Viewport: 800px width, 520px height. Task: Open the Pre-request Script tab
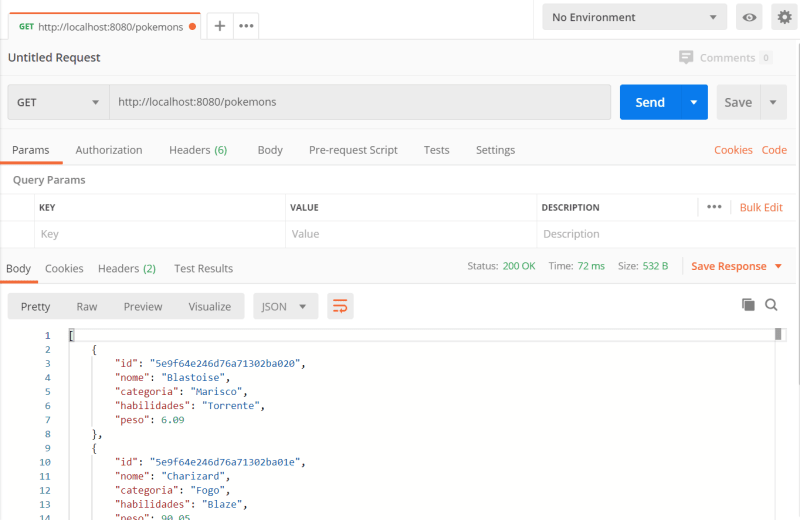[353, 150]
